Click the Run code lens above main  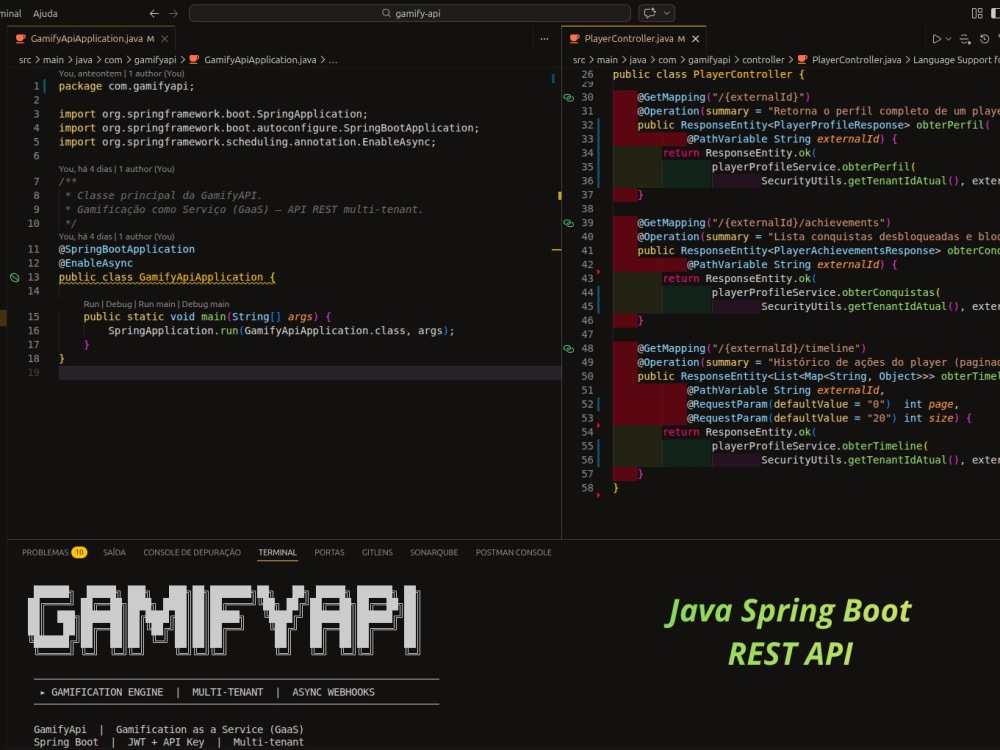click(x=91, y=304)
